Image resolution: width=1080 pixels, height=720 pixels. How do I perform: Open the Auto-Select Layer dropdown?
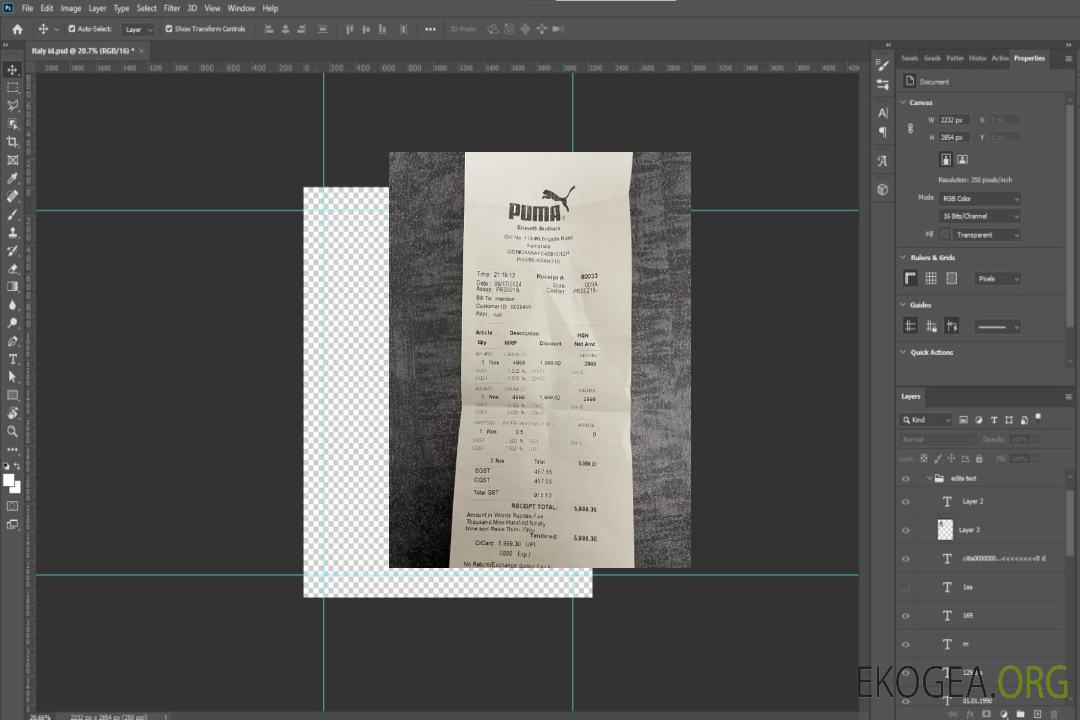(138, 29)
